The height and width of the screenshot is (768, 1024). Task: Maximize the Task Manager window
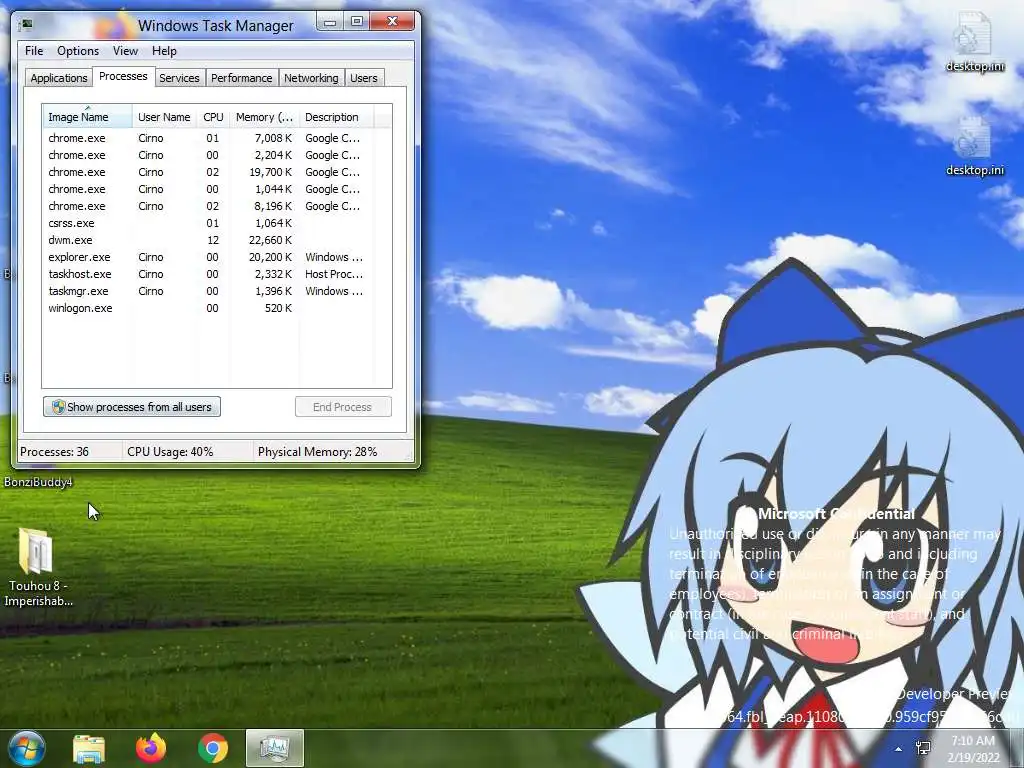click(x=357, y=22)
